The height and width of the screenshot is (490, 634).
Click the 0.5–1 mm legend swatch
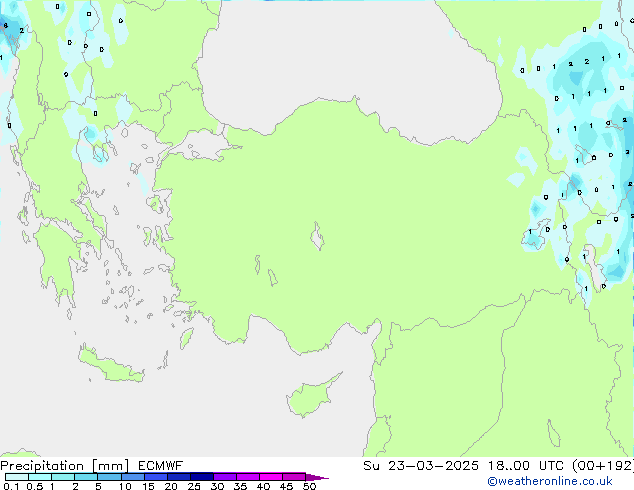tap(40, 477)
